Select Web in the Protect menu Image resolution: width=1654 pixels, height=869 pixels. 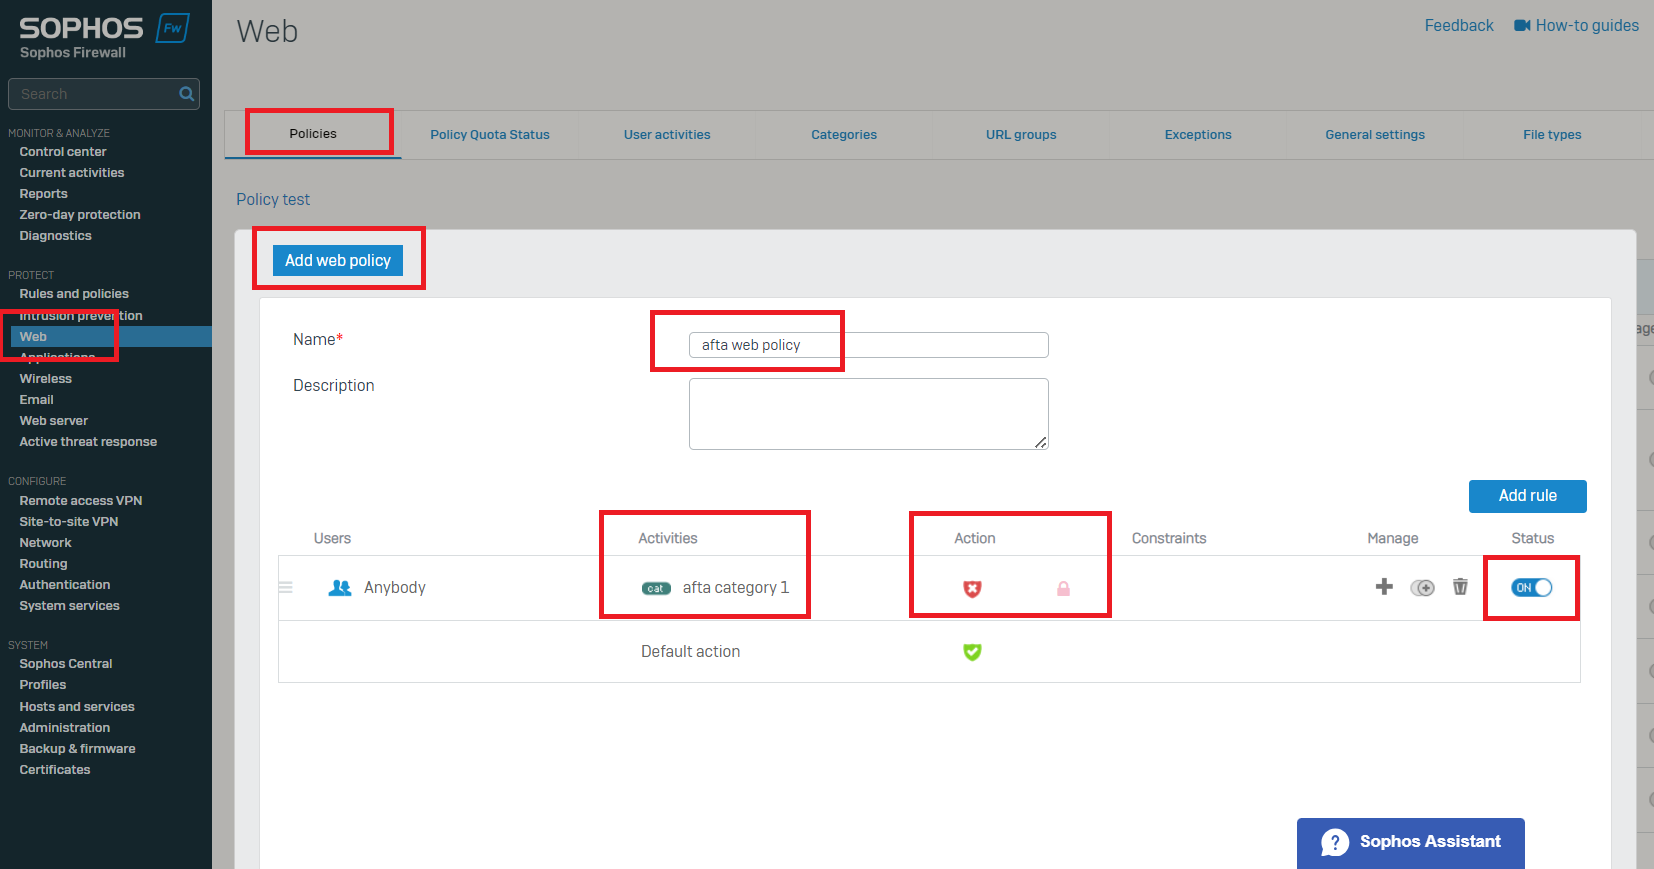point(33,337)
